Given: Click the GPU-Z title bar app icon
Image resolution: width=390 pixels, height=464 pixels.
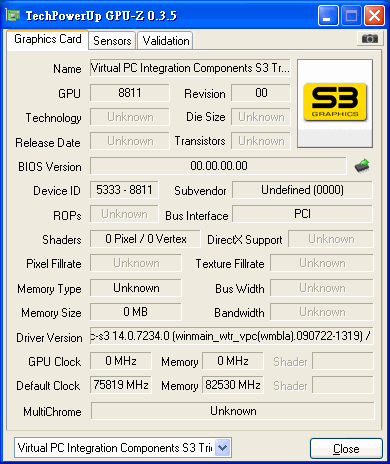Looking at the screenshot, I should [13, 15].
